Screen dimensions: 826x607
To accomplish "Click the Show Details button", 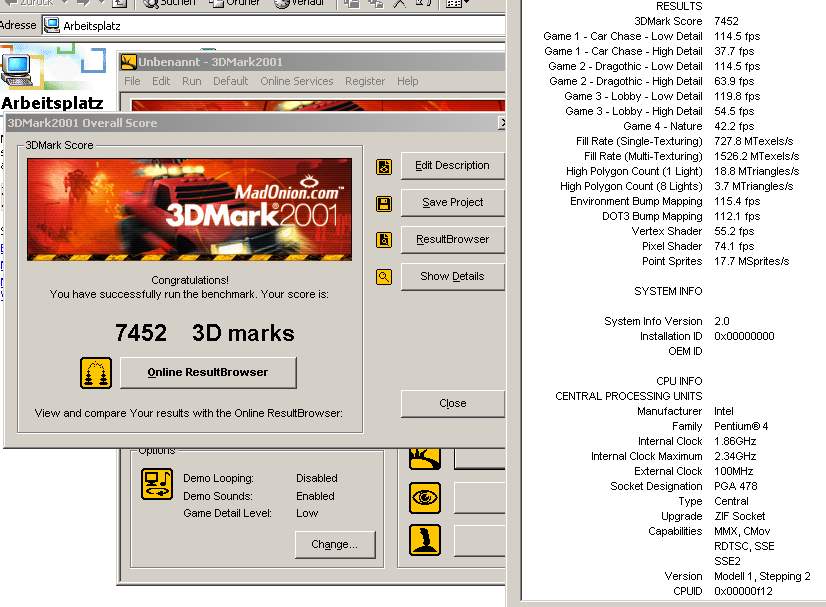I will (x=453, y=277).
